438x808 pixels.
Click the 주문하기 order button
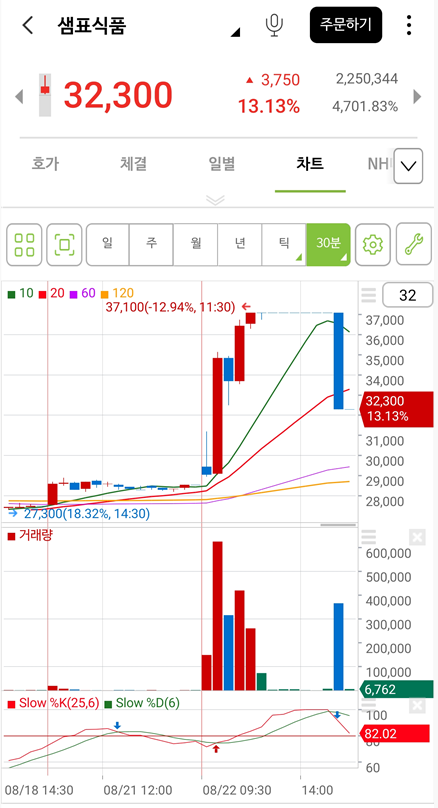coord(346,25)
